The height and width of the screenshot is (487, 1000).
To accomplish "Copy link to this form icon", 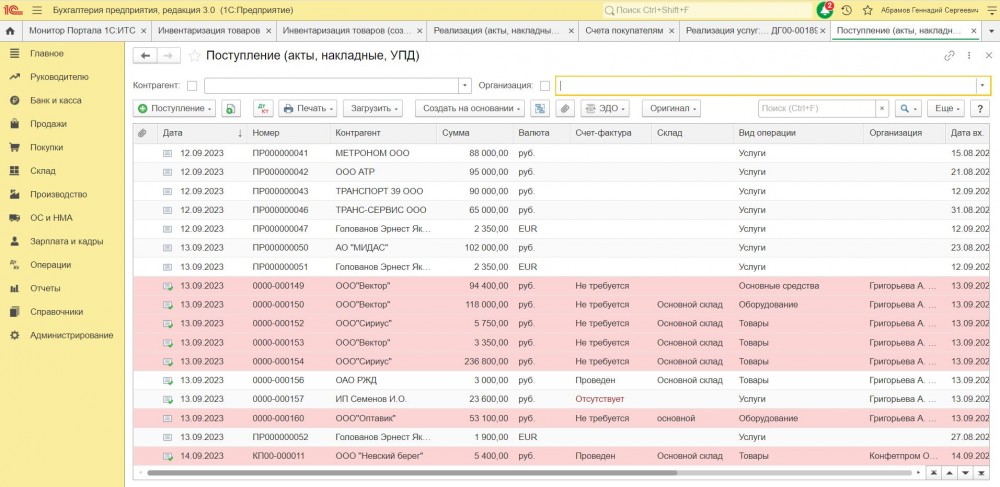I will click(949, 56).
